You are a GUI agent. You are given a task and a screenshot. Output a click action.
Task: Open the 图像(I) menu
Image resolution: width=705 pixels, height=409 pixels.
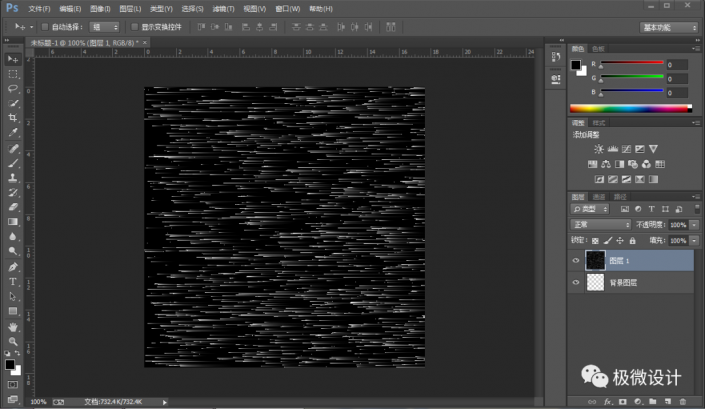100,8
